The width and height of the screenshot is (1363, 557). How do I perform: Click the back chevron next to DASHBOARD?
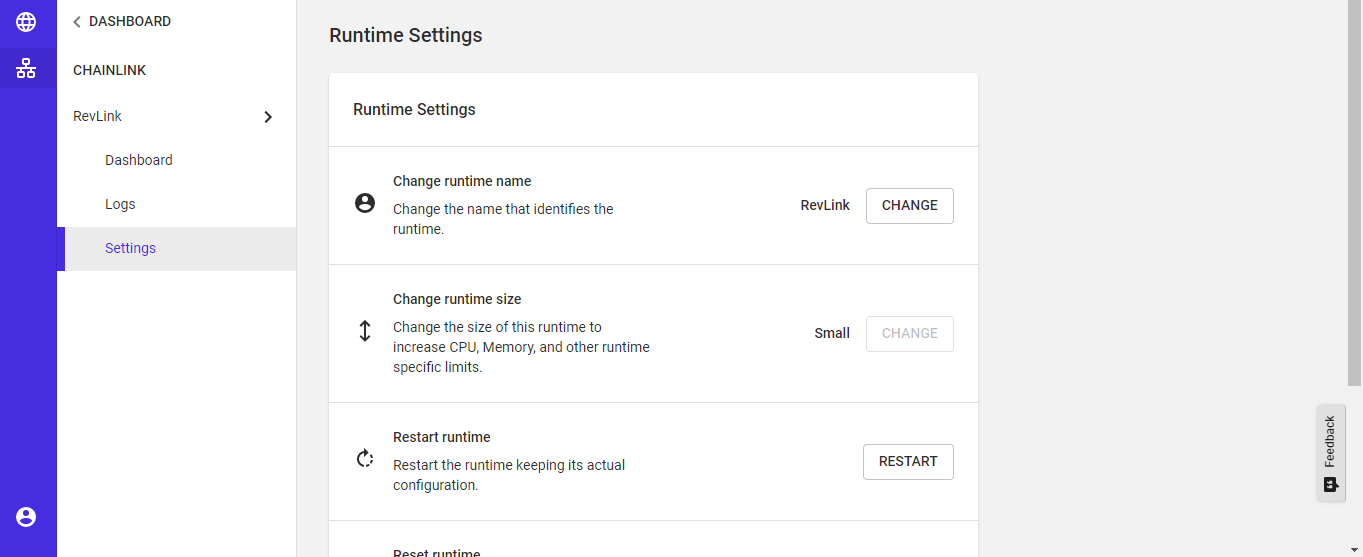pyautogui.click(x=77, y=22)
